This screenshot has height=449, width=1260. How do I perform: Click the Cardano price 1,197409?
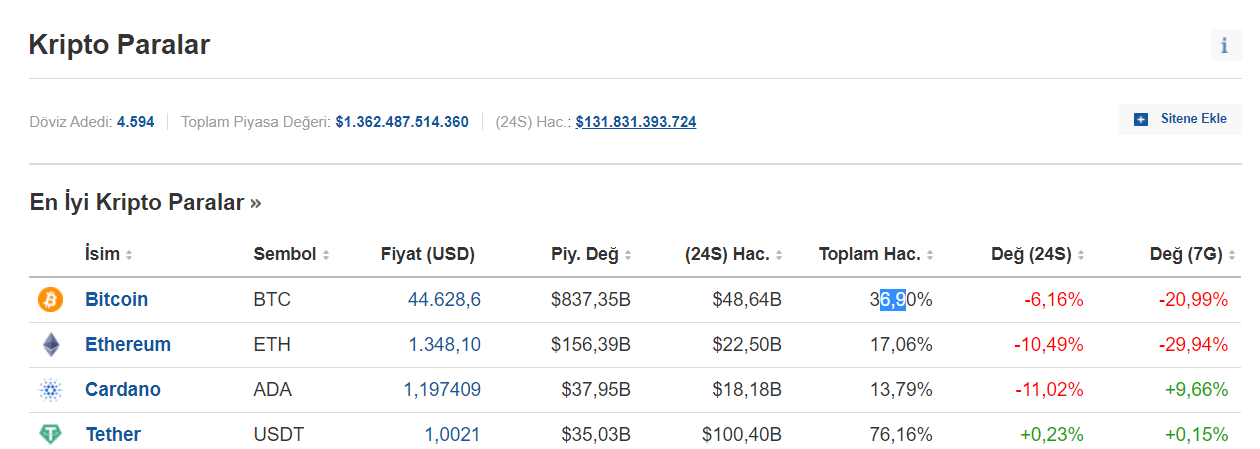coord(442,389)
